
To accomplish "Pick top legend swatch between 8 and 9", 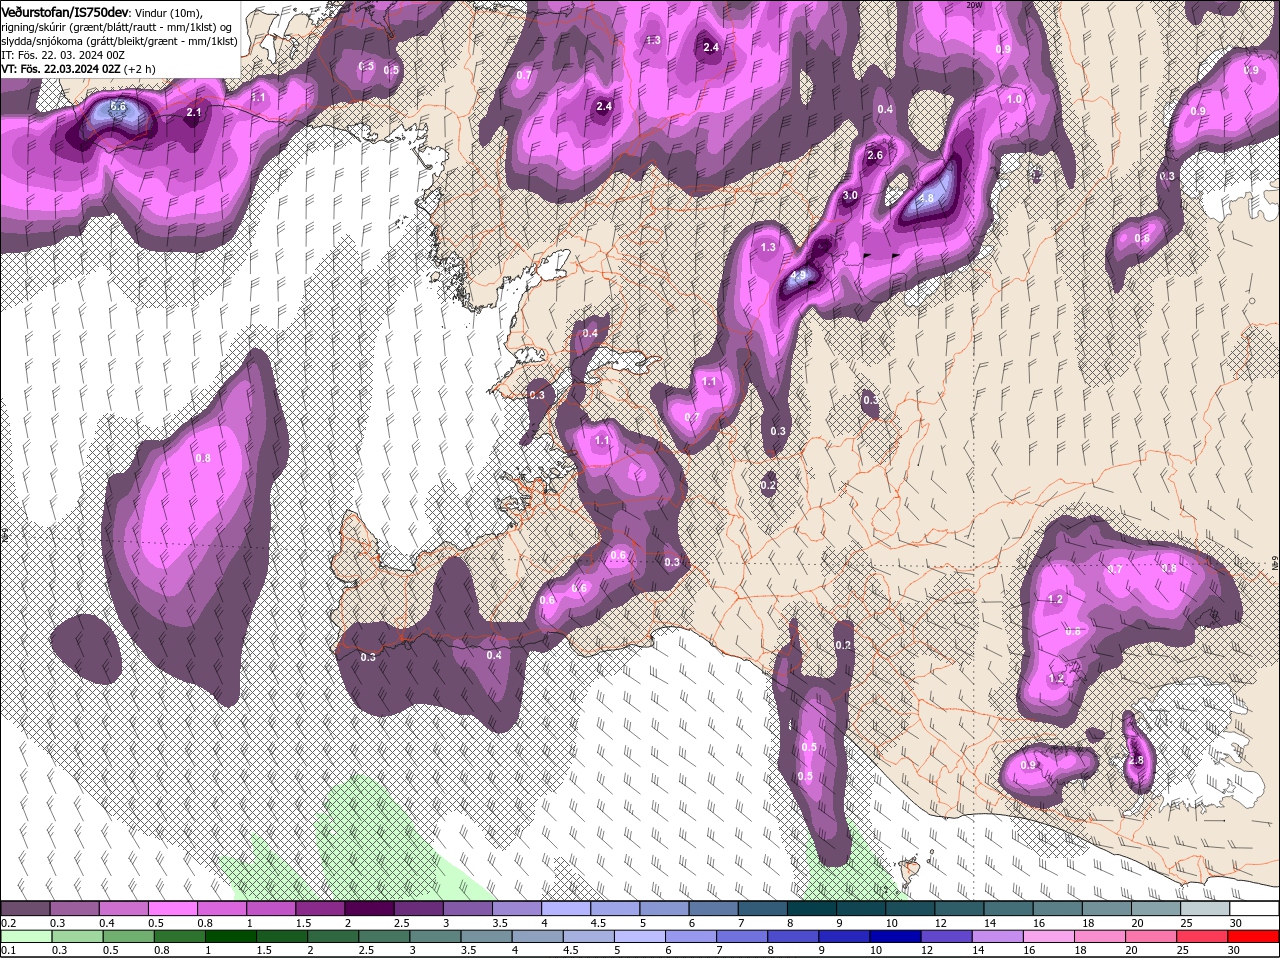I will click(813, 908).
